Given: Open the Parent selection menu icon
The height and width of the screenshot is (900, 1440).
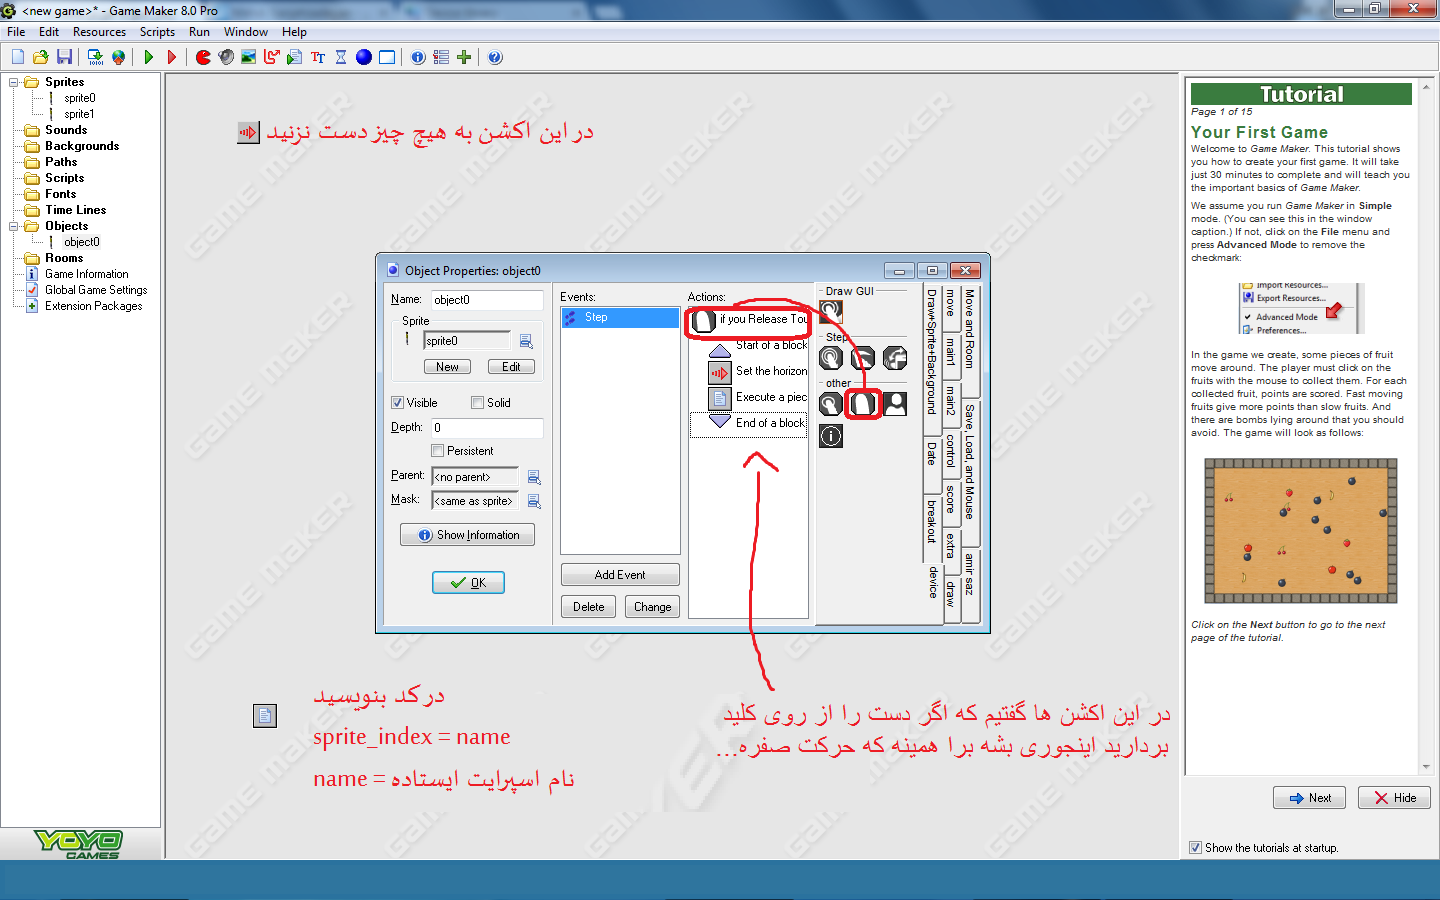Looking at the screenshot, I should [x=534, y=477].
